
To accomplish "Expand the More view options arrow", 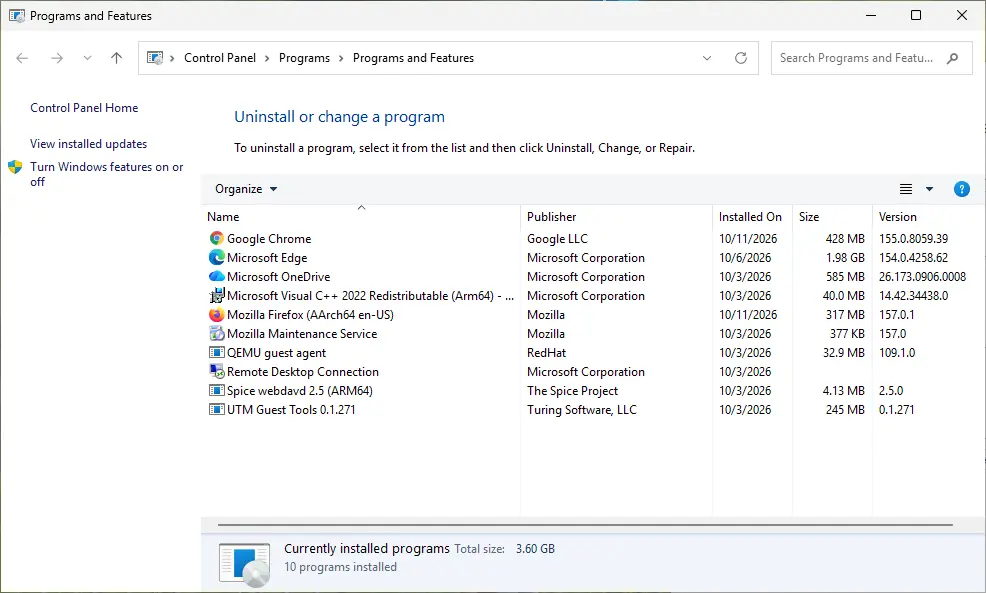I will point(929,189).
